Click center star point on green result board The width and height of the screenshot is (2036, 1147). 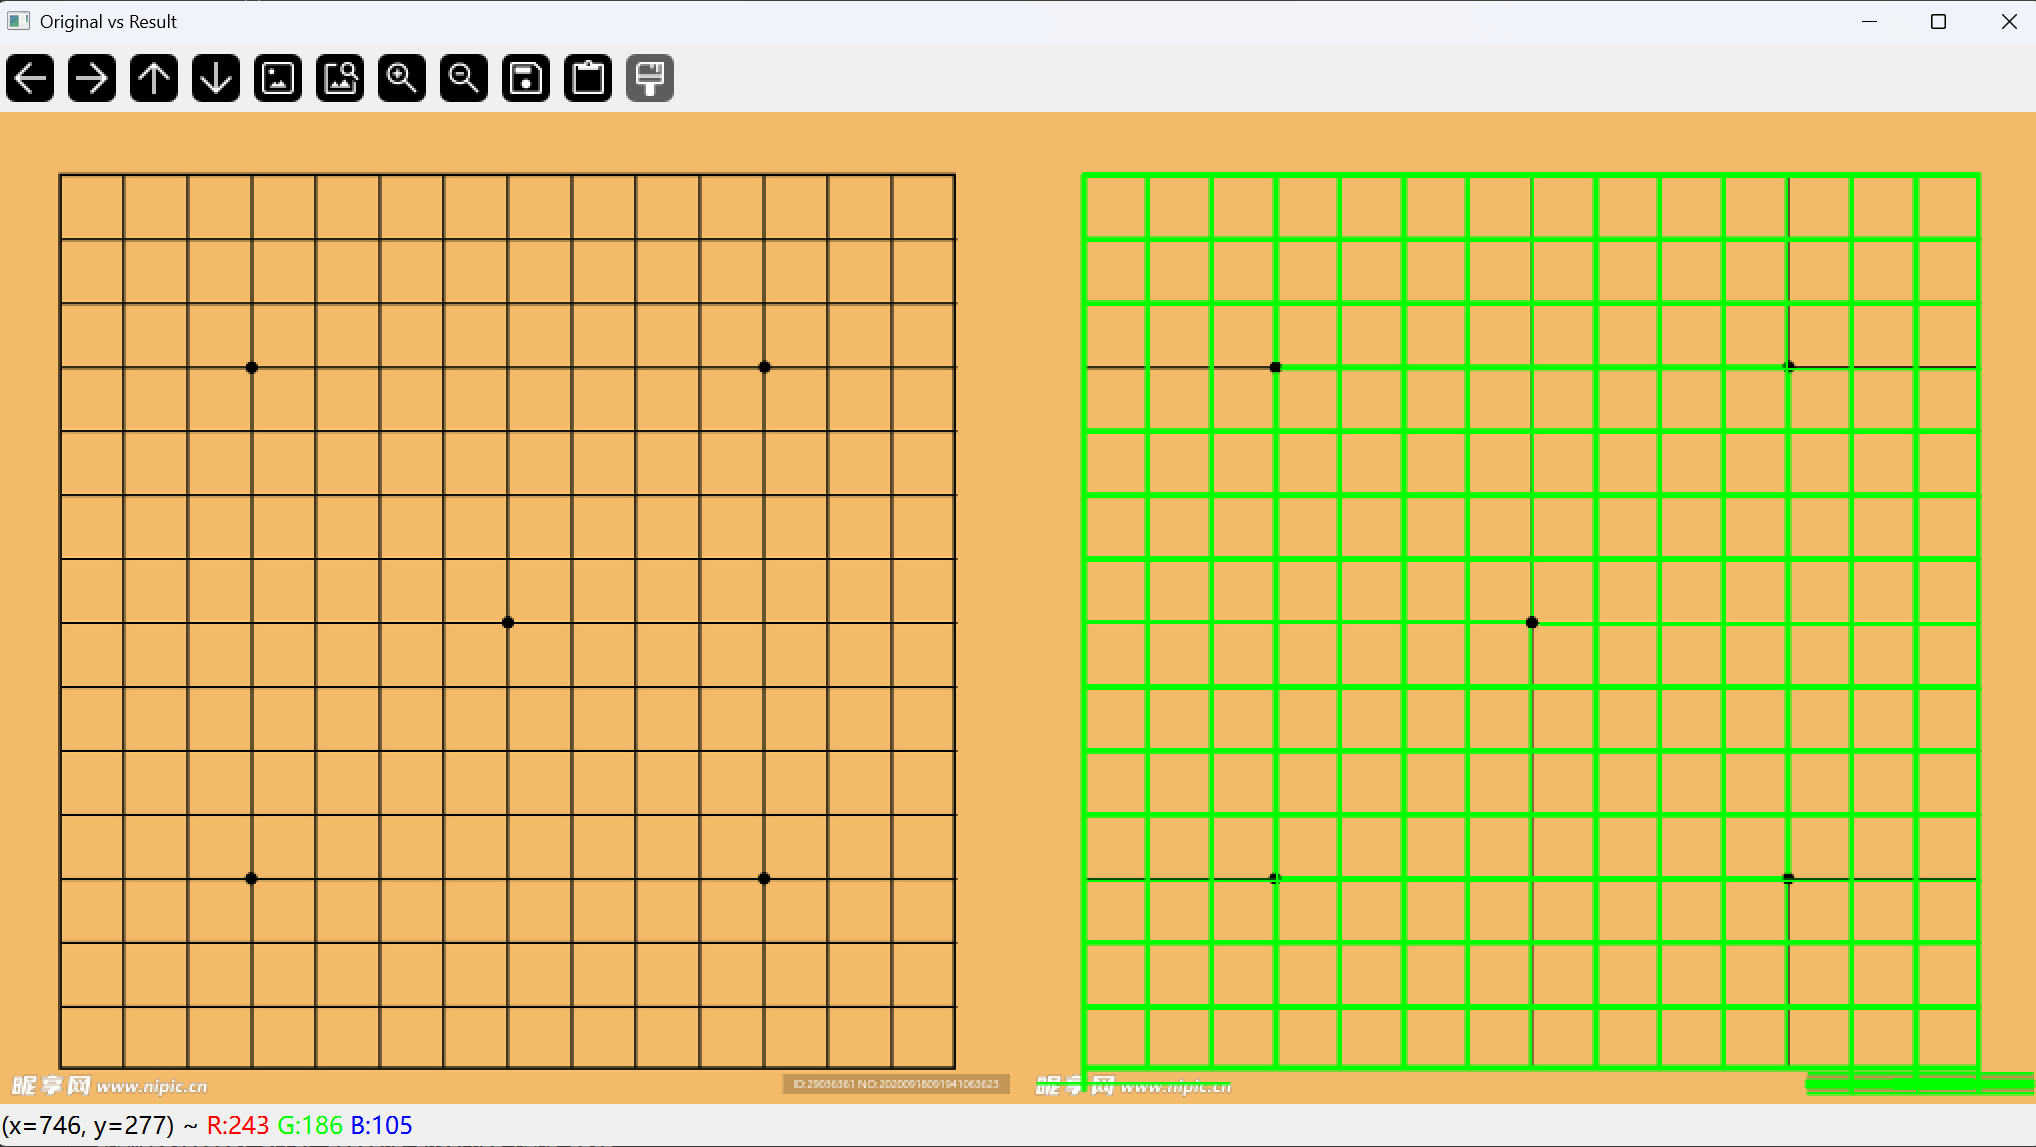[1532, 622]
